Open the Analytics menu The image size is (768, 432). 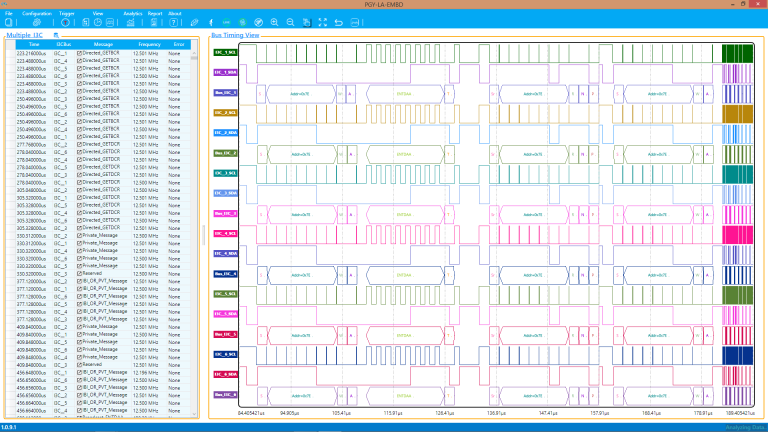point(133,13)
